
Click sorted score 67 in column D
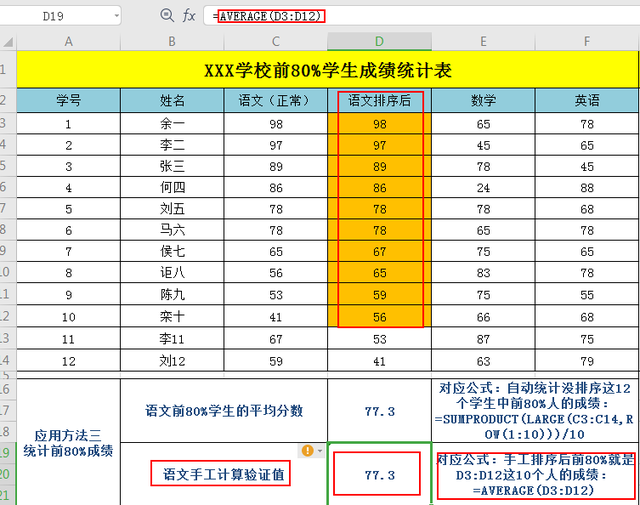pos(379,251)
